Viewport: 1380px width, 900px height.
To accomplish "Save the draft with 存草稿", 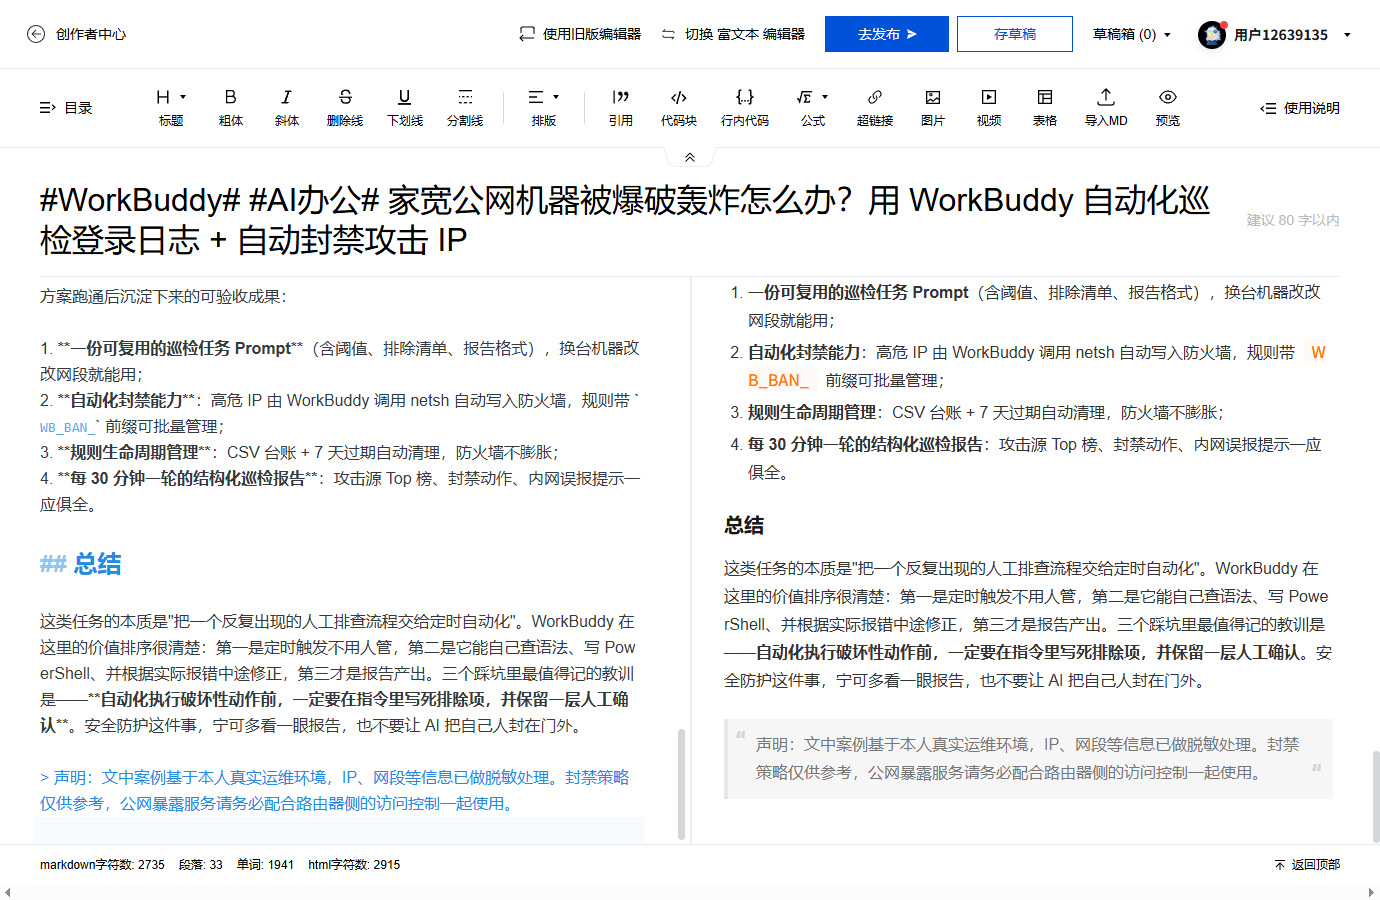I will (1015, 34).
